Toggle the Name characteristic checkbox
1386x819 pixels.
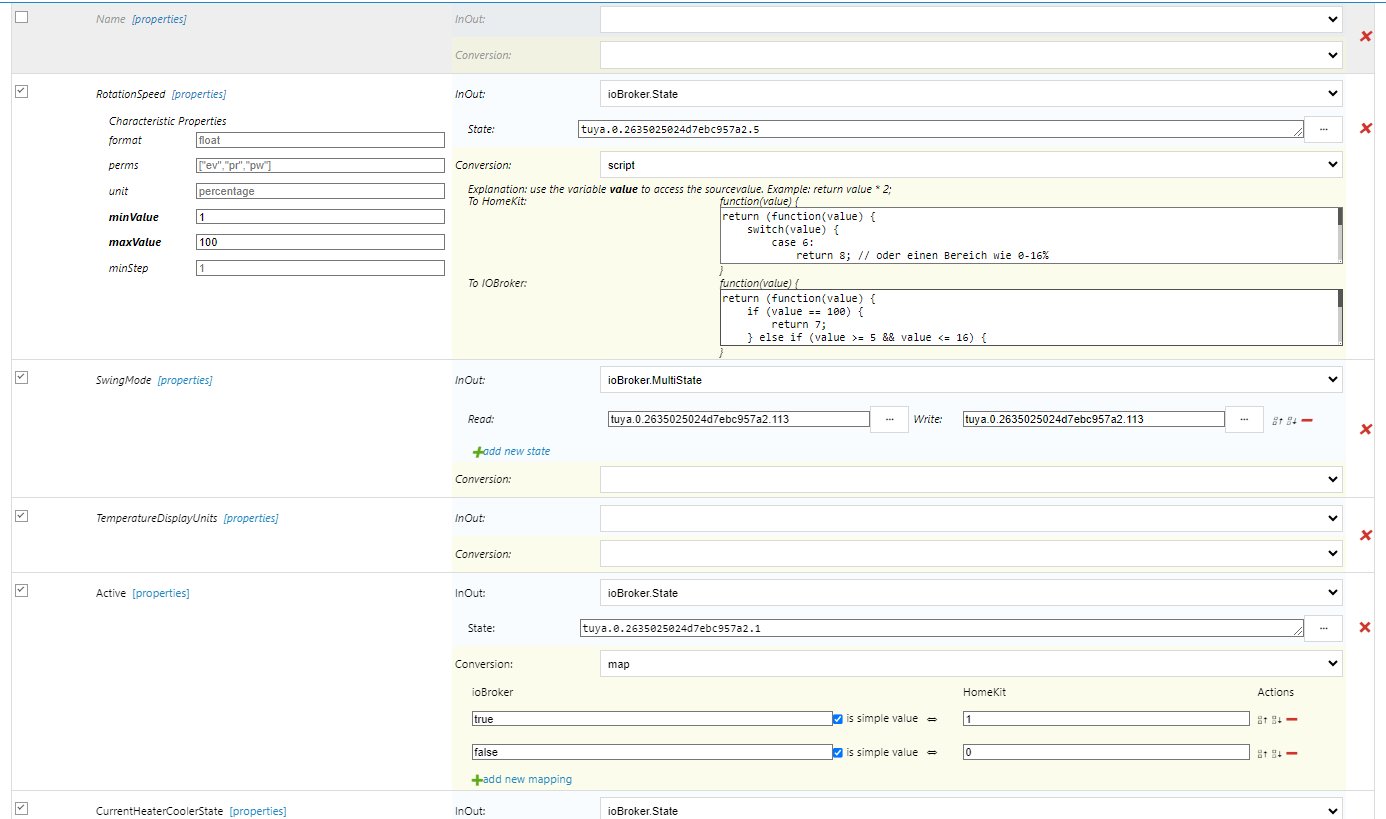tap(22, 17)
